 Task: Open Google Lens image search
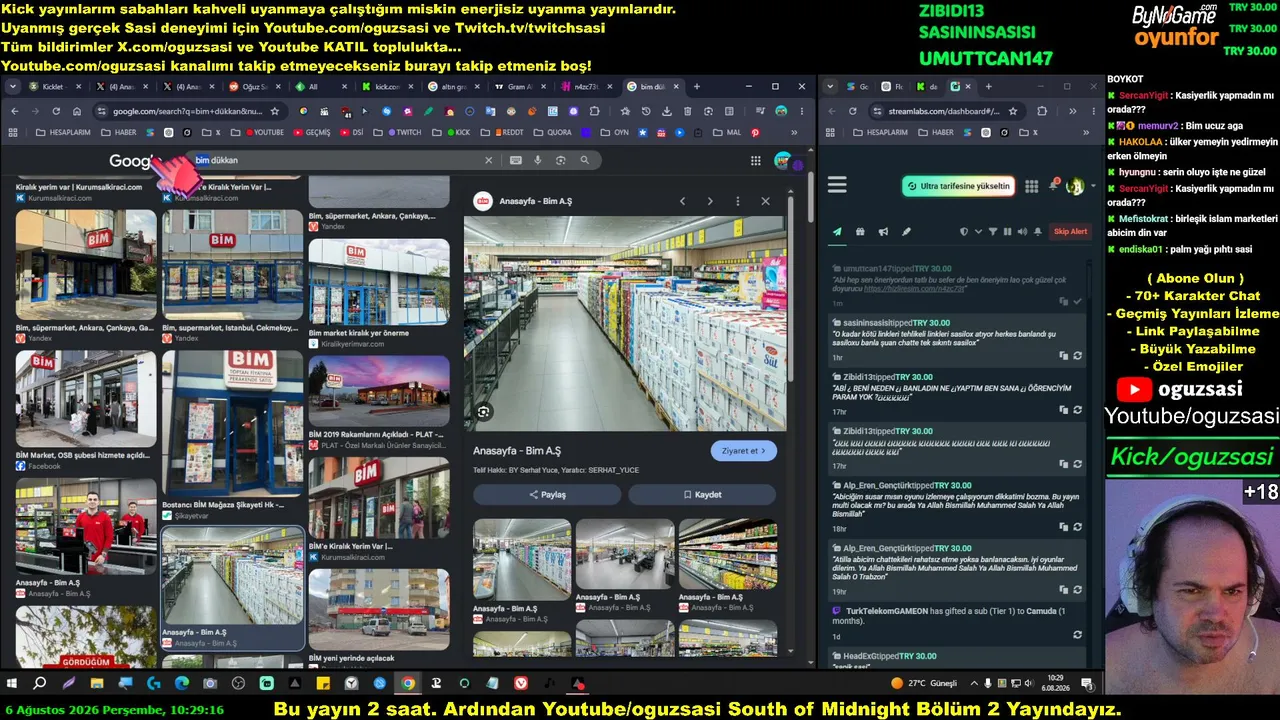coord(561,160)
